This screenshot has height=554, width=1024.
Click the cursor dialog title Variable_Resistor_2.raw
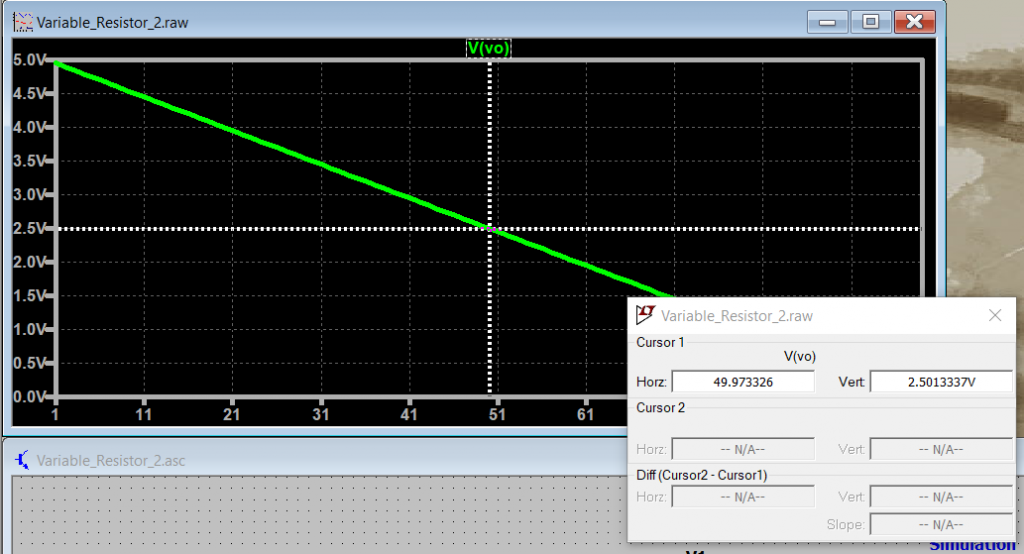tap(737, 316)
